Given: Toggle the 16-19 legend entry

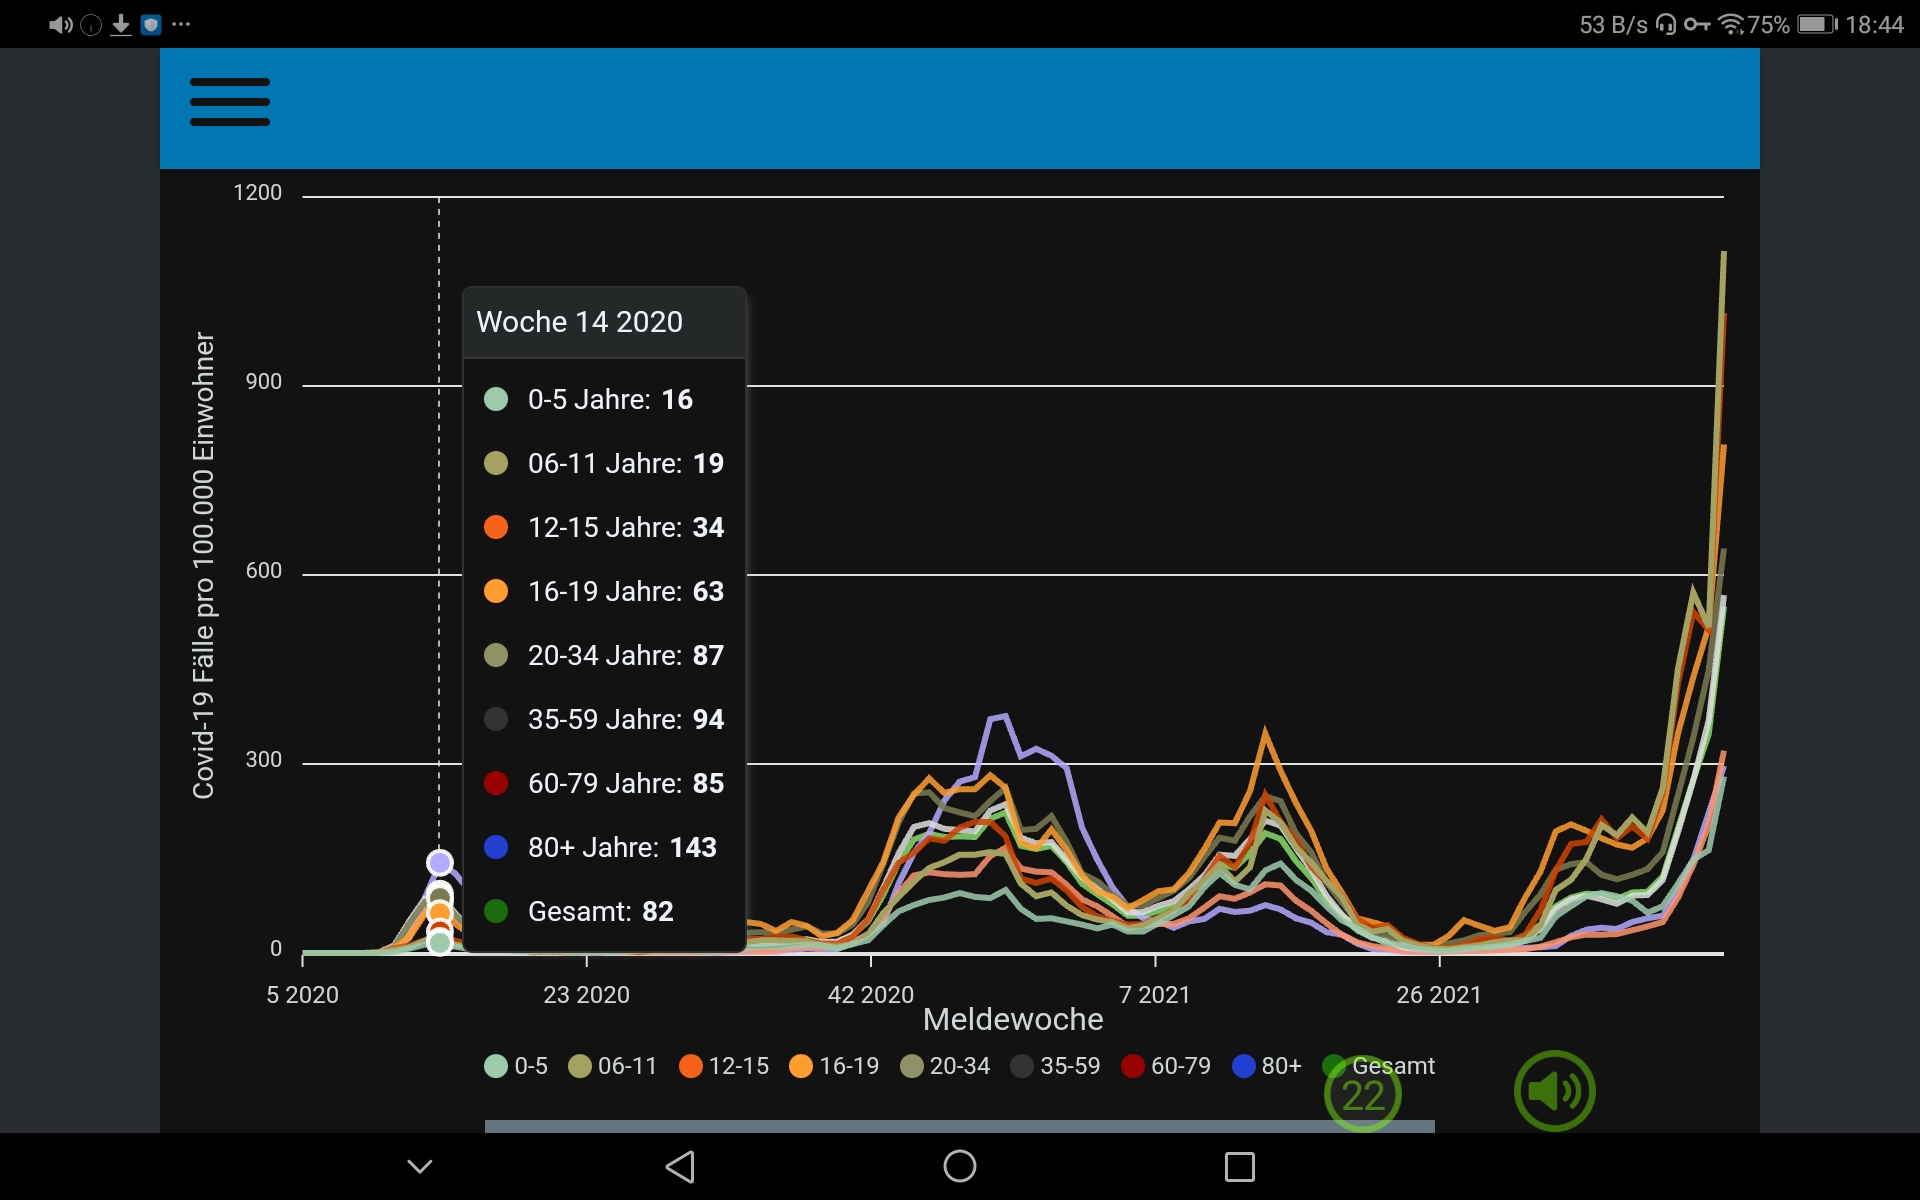Looking at the screenshot, I should click(834, 1066).
